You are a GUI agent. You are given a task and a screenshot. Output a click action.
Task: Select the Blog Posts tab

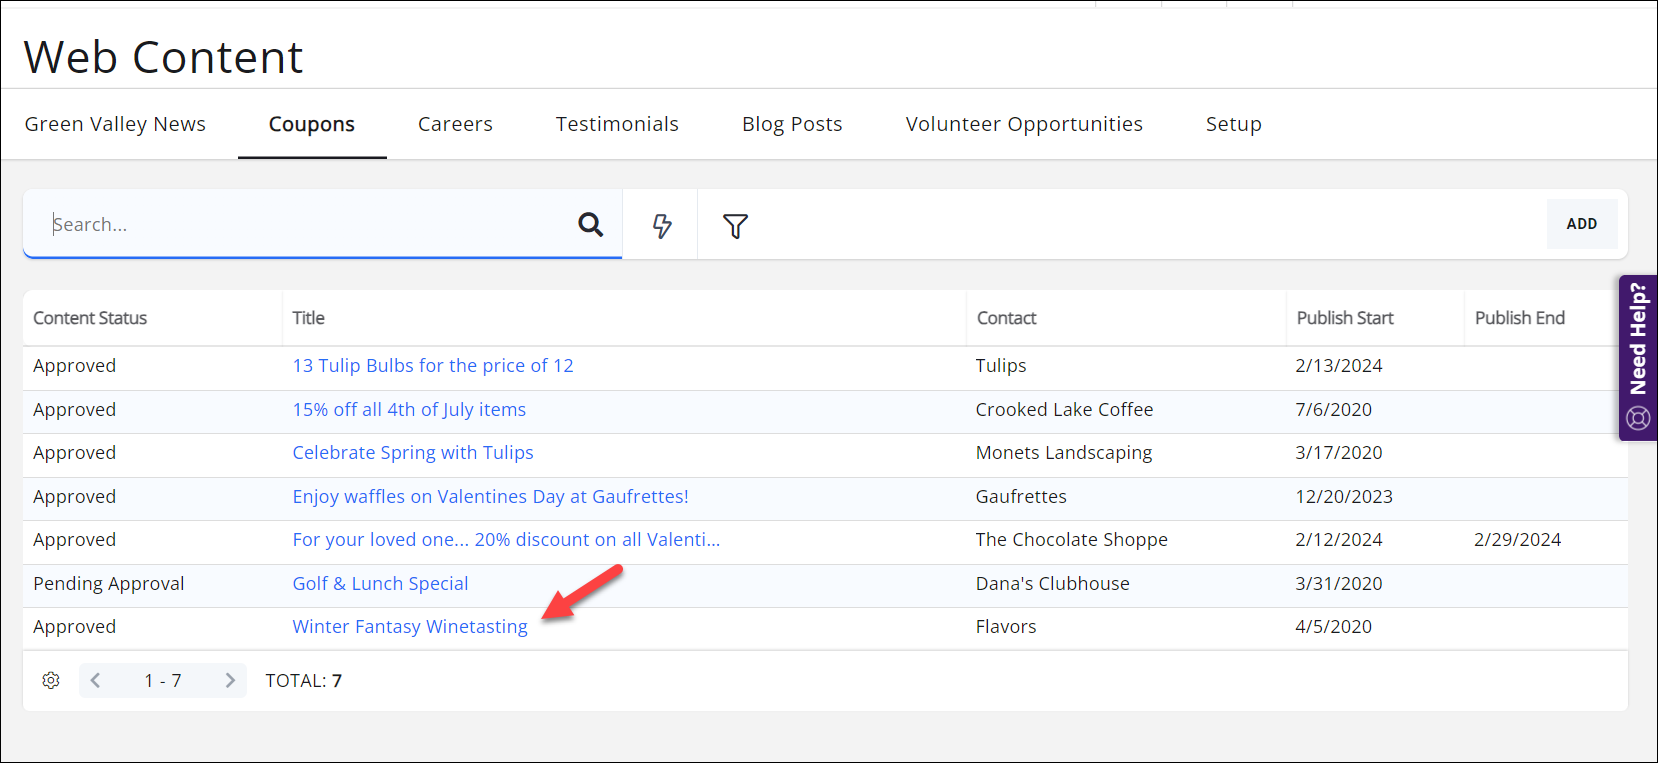point(792,124)
